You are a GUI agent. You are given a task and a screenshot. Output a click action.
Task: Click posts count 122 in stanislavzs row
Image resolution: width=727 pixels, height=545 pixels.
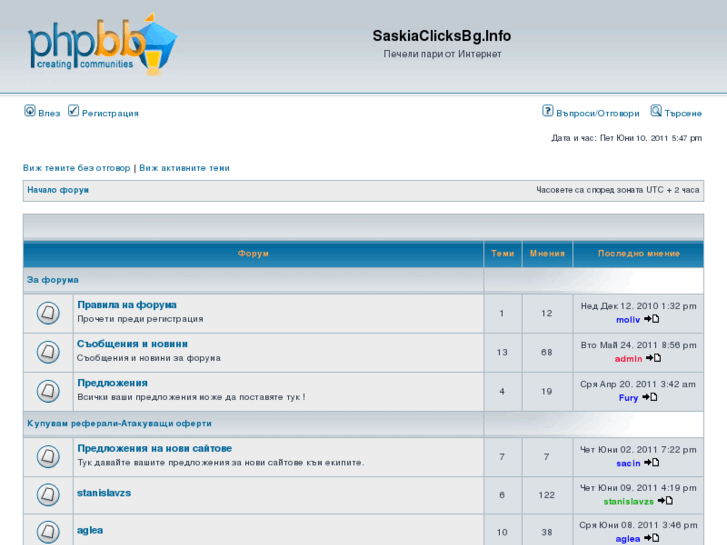[x=547, y=495]
